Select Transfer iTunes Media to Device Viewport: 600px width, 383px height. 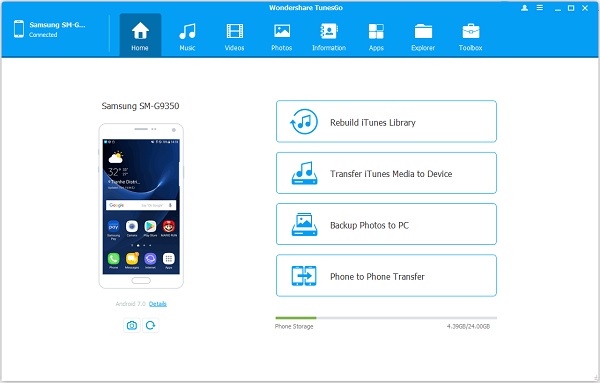pyautogui.click(x=386, y=173)
